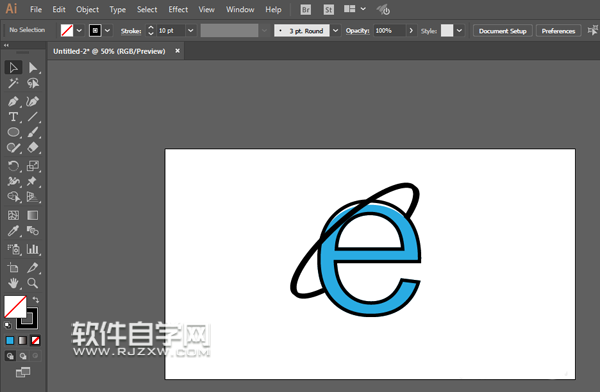This screenshot has width=600, height=392.
Task: Select the Width/Warp tool
Action: click(13, 181)
